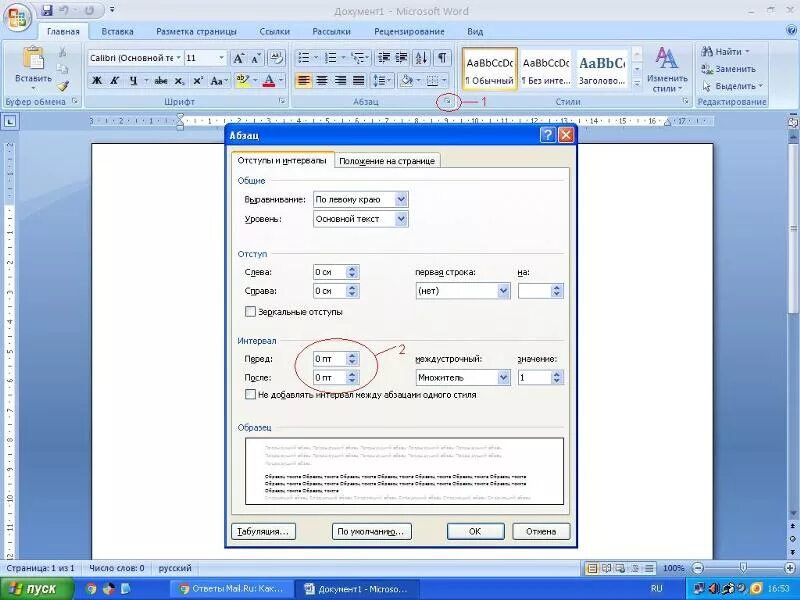Increase font size with grow icon
The image size is (800, 600).
coord(238,58)
